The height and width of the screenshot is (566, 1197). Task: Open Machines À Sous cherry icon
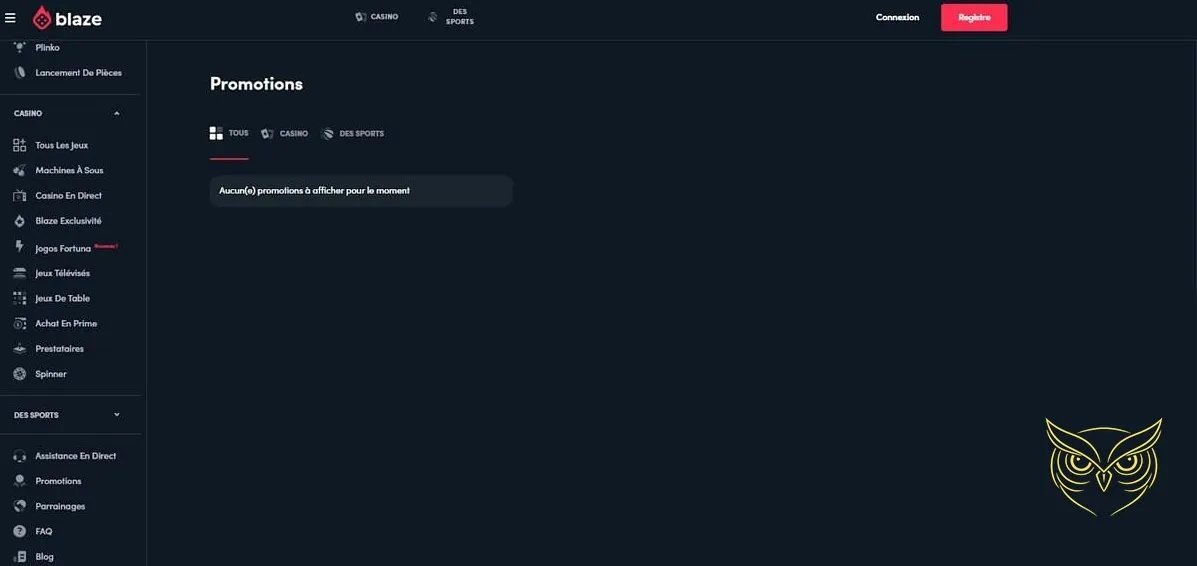[x=20, y=170]
